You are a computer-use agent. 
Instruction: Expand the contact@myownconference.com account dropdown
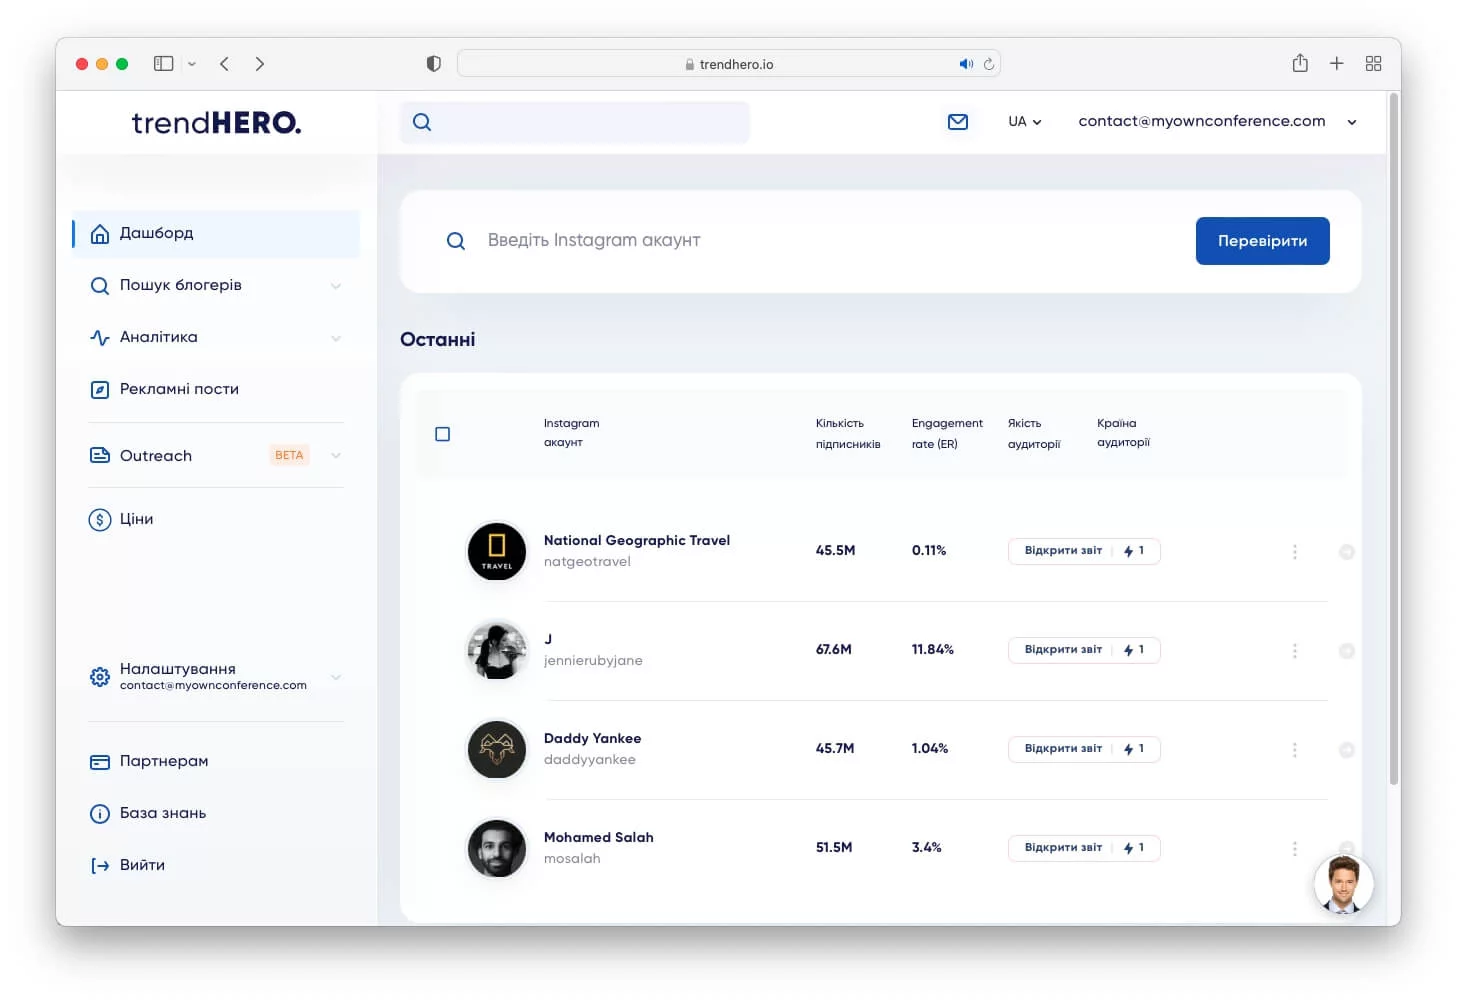point(1352,121)
